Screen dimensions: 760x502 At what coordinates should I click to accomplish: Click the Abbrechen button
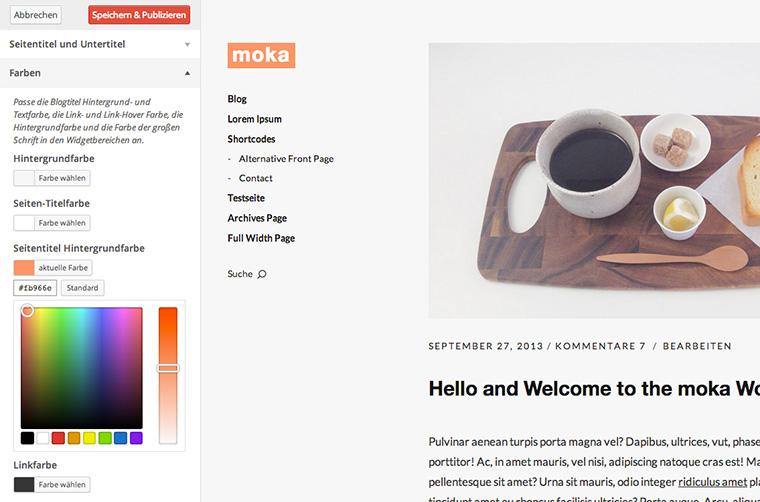coord(35,15)
